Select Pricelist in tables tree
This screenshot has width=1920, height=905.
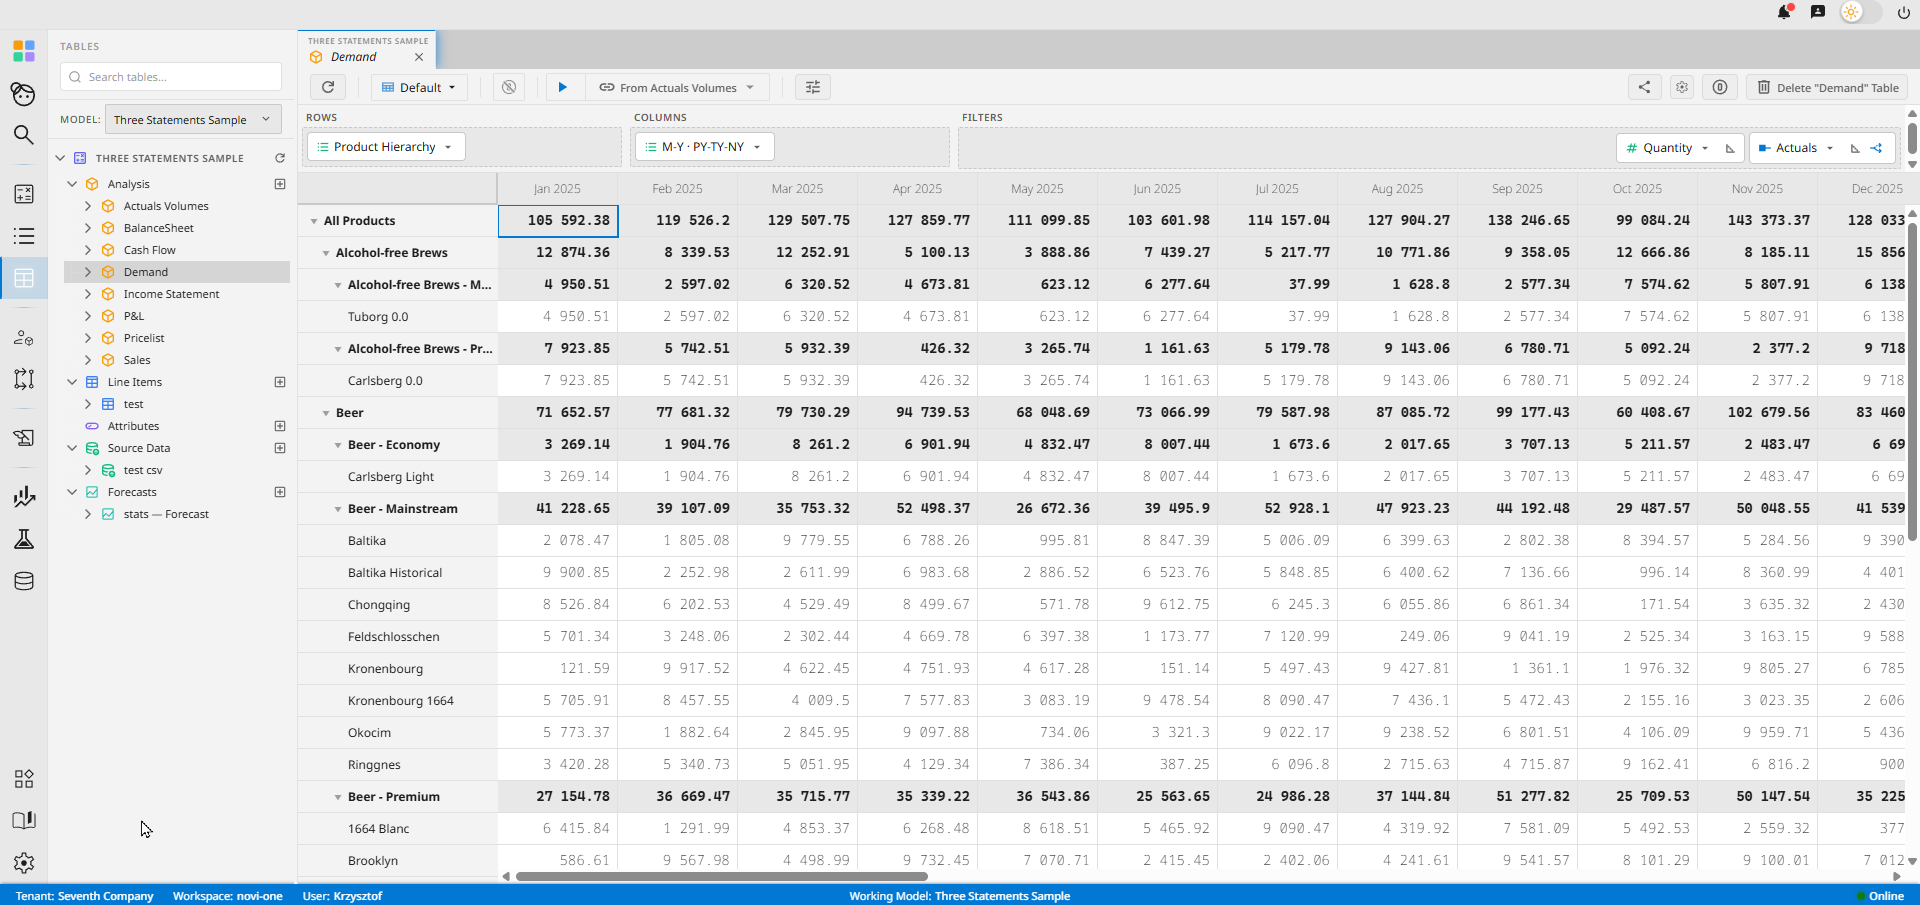[144, 338]
